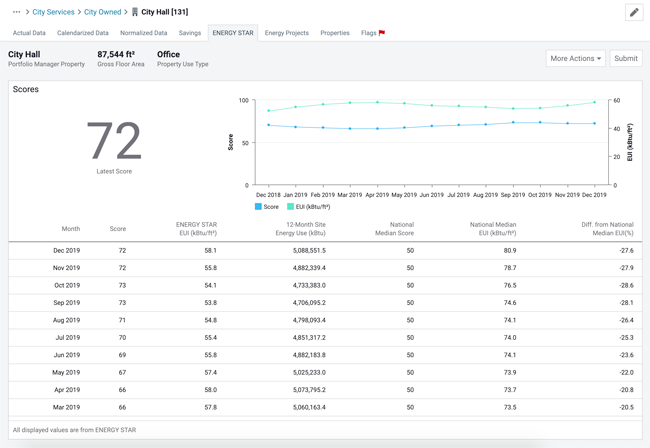Open the Calendarized Data tab
The height and width of the screenshot is (448, 650).
click(83, 33)
